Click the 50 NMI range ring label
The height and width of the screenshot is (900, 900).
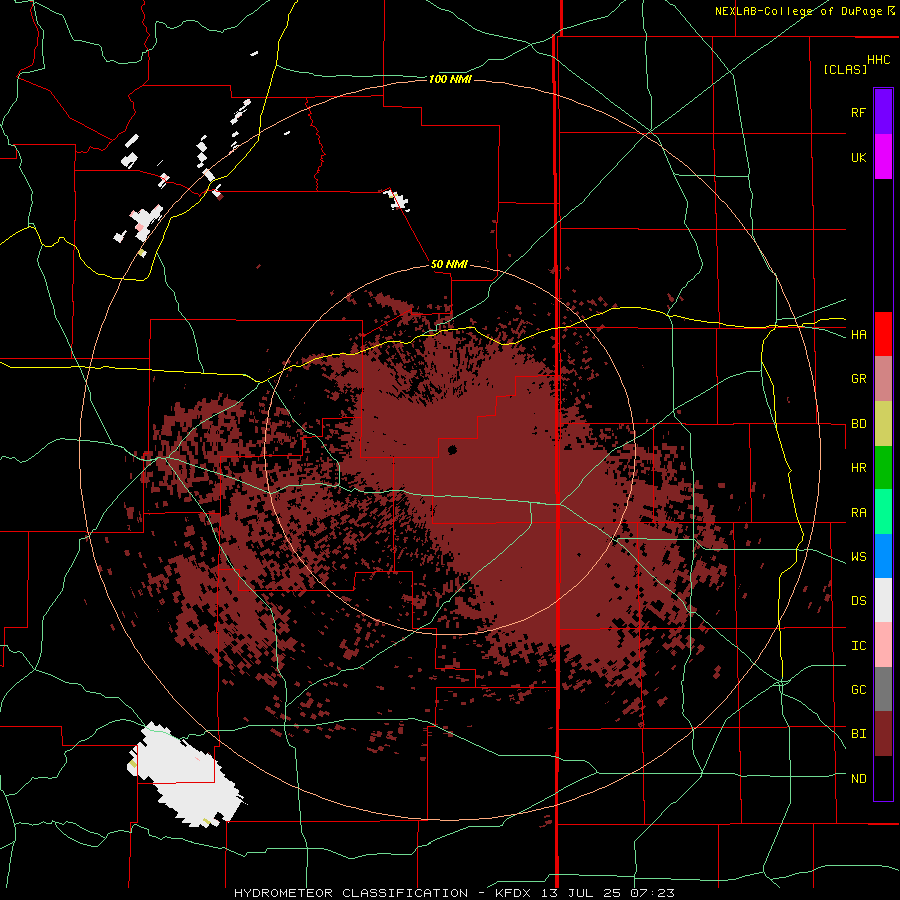pyautogui.click(x=449, y=264)
